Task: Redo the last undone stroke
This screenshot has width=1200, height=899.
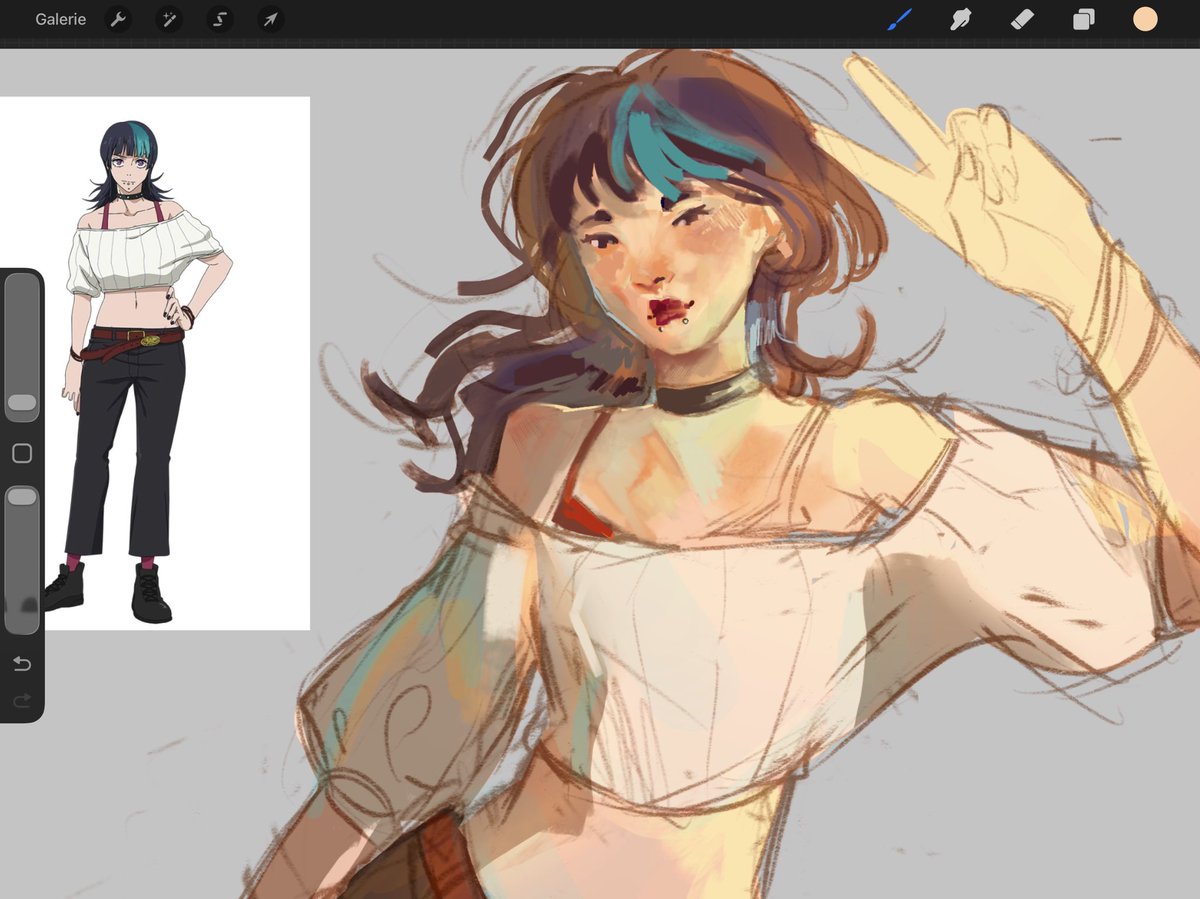Action: pyautogui.click(x=22, y=700)
